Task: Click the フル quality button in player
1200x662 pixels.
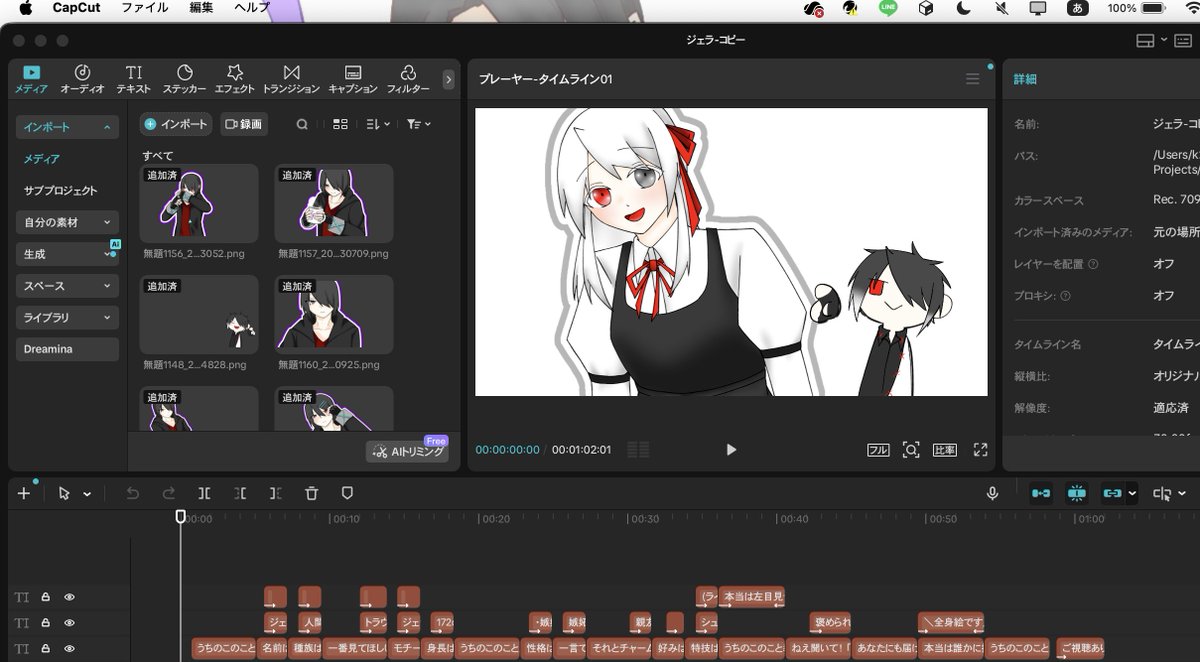Action: [878, 450]
